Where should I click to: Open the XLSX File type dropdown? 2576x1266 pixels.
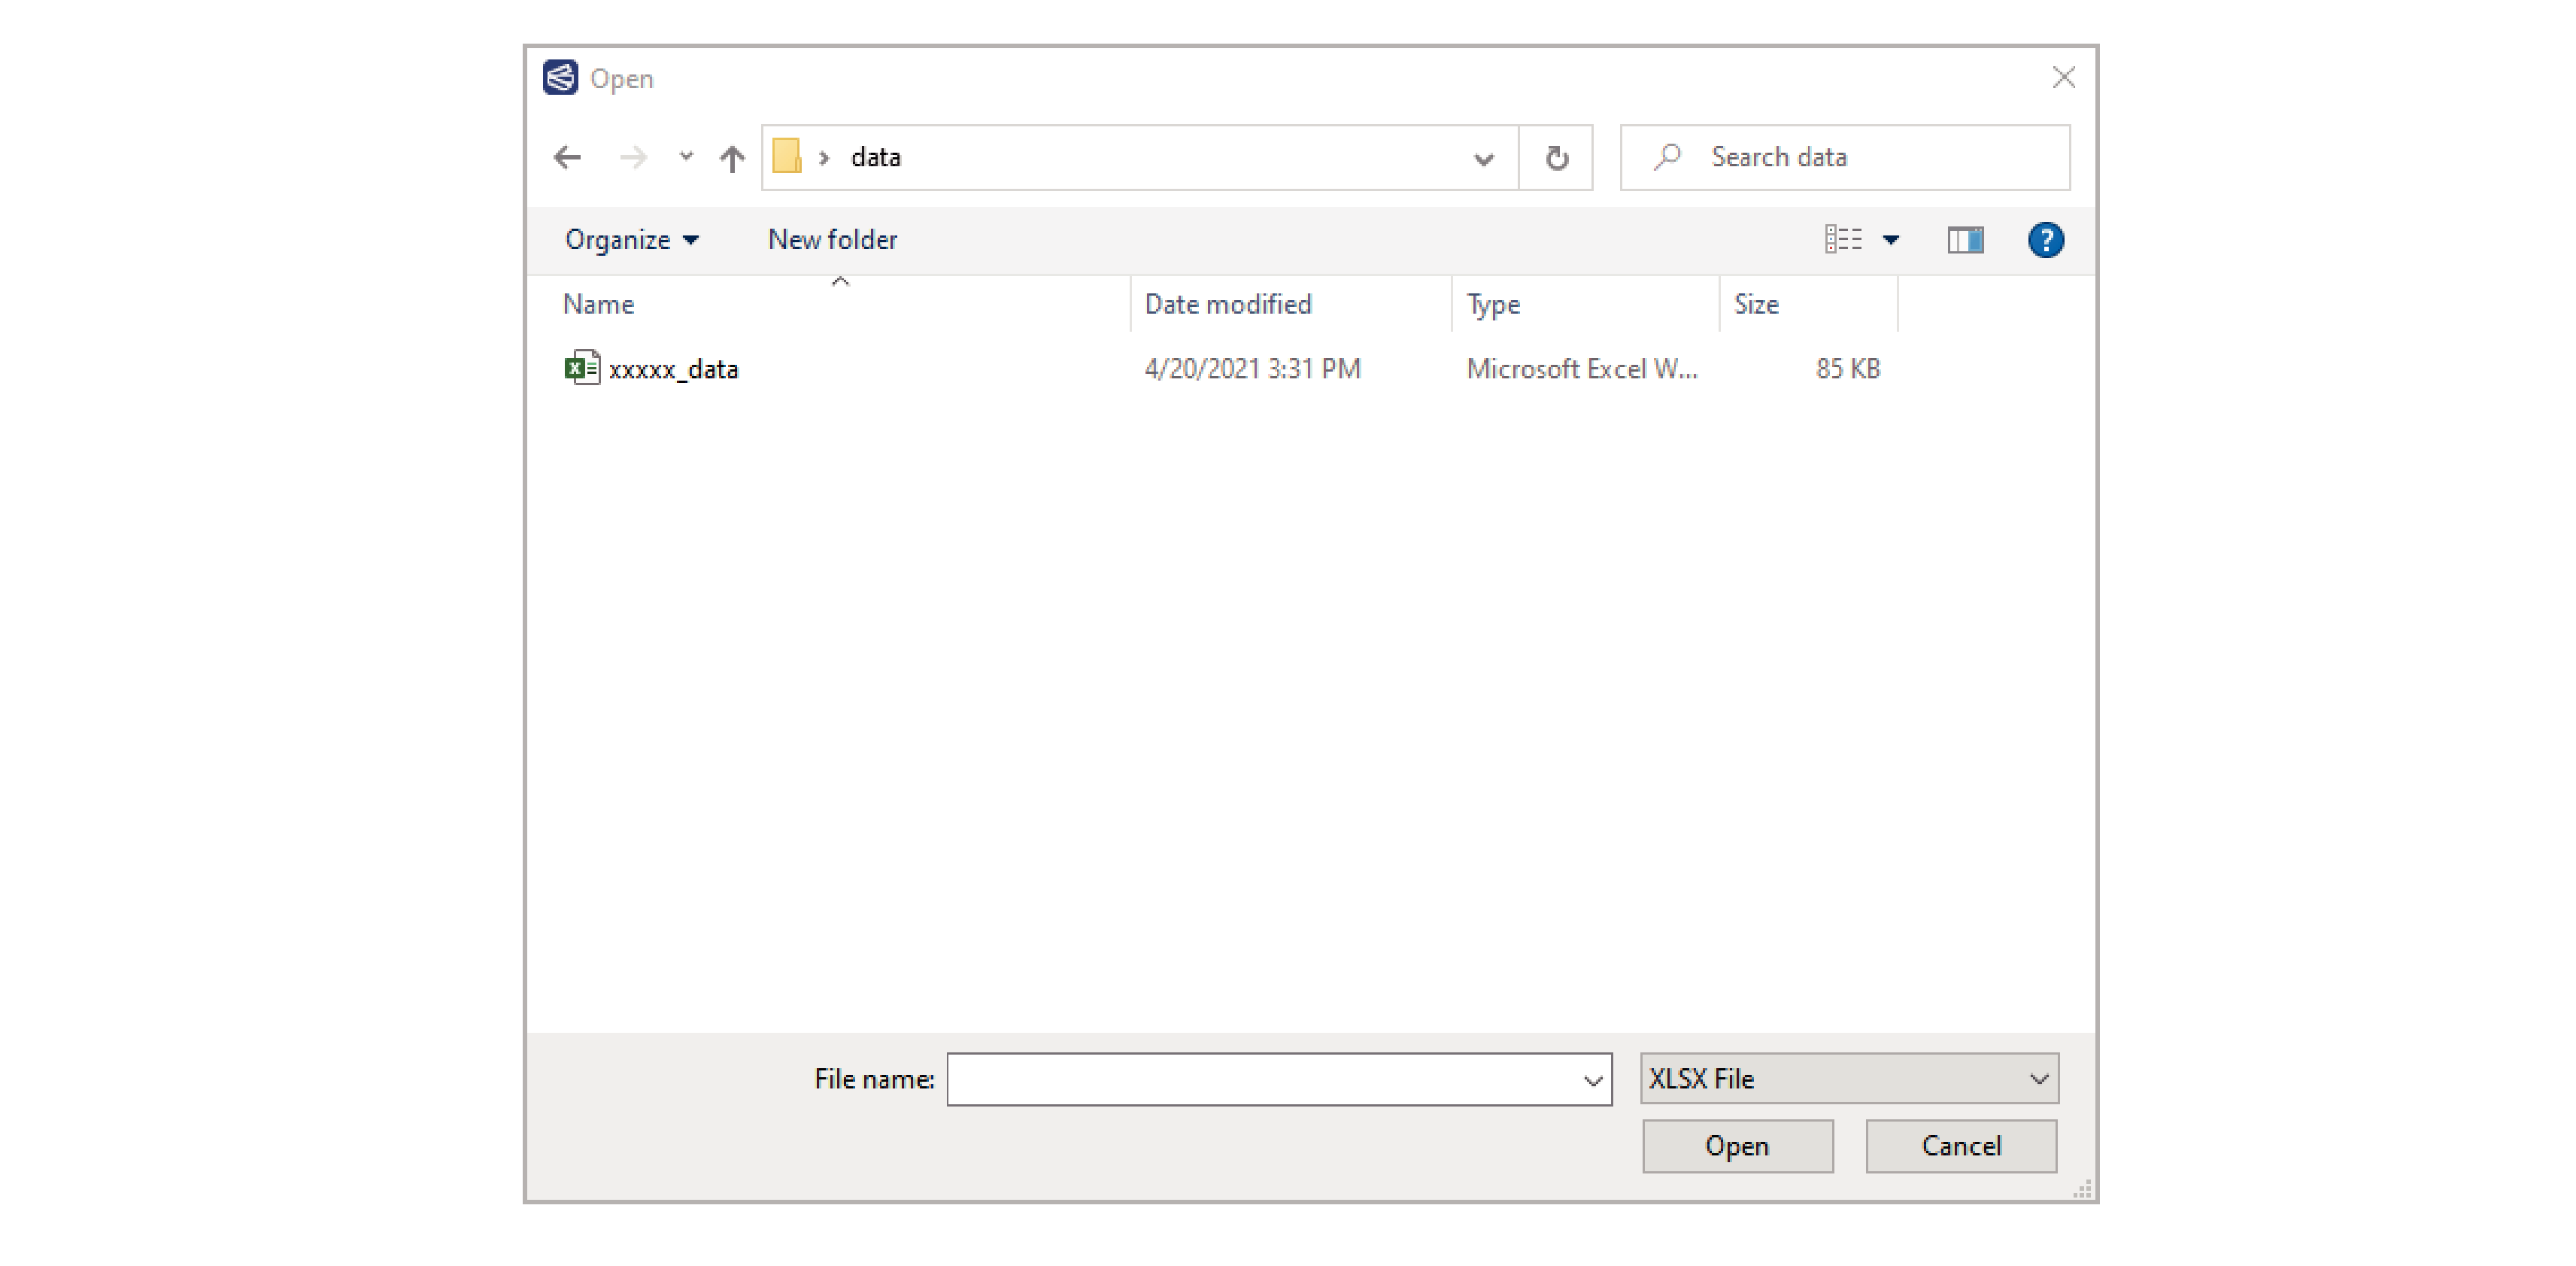click(1849, 1078)
